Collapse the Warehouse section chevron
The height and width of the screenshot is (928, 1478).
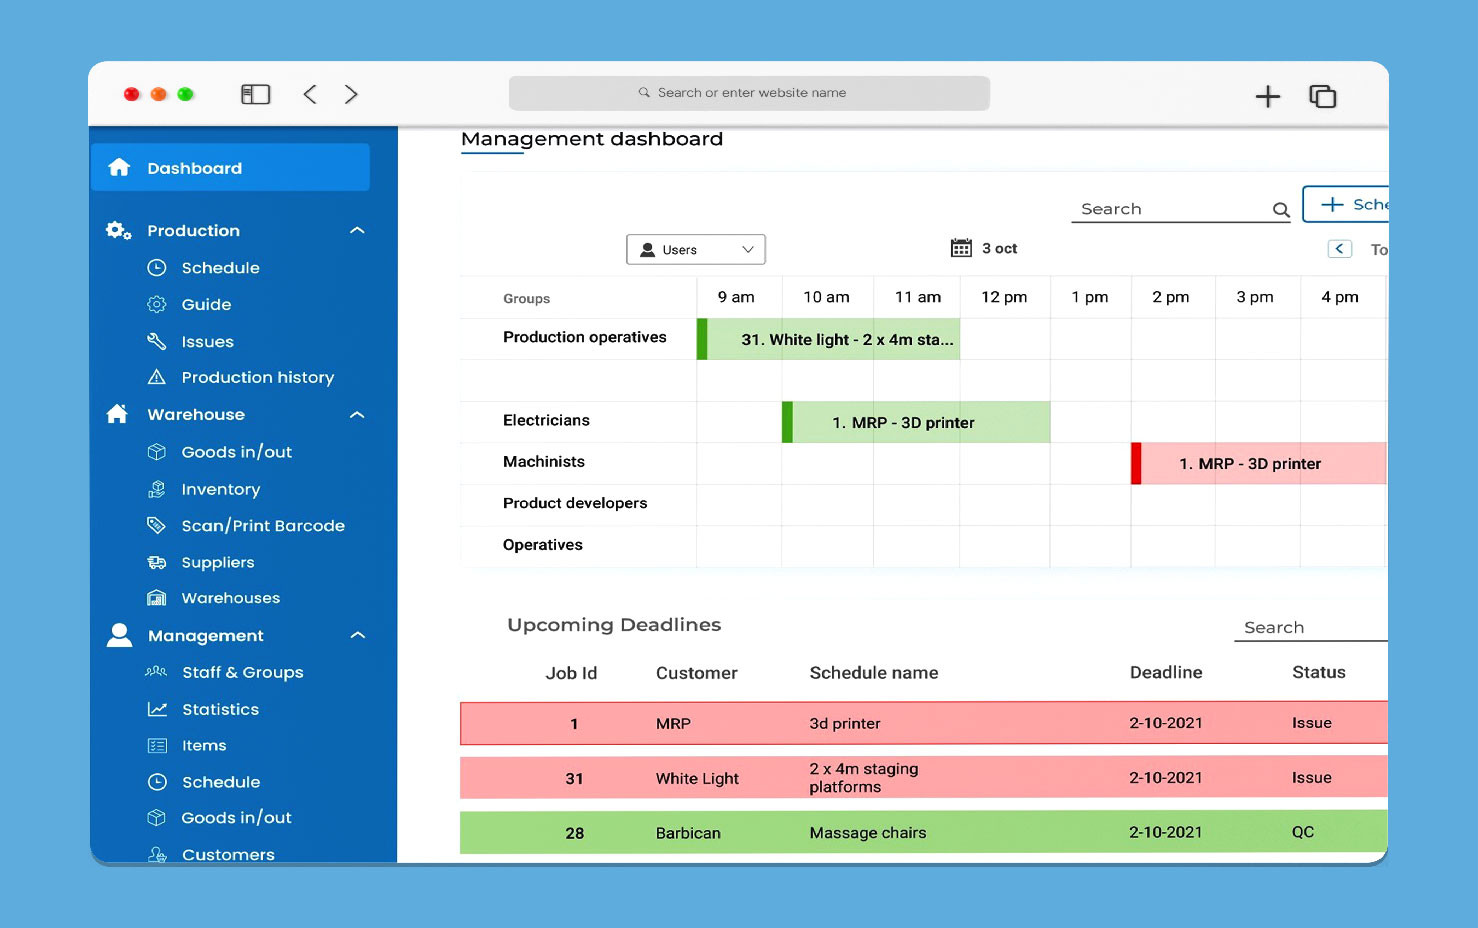(x=357, y=415)
